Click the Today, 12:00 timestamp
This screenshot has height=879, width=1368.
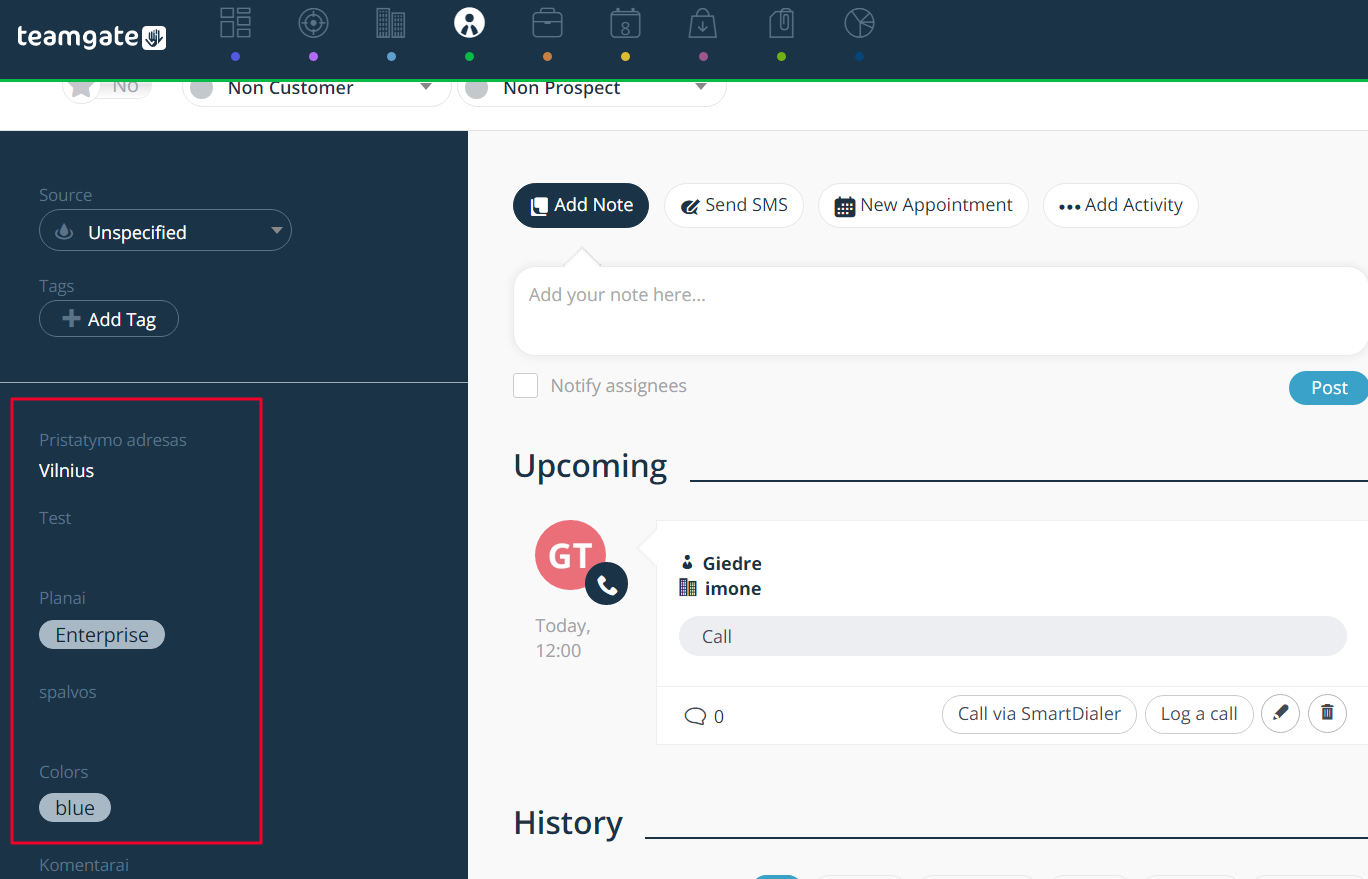[563, 638]
